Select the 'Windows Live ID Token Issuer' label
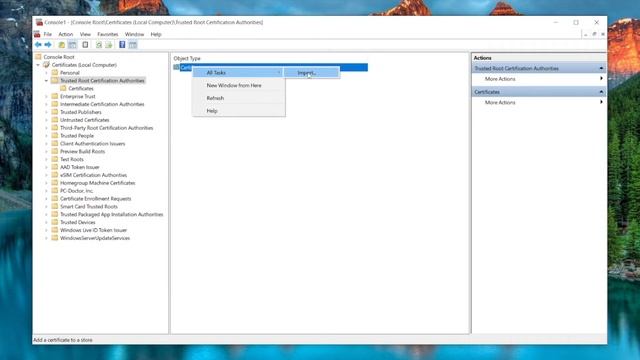Screen dimensions: 640x360 tap(93, 230)
